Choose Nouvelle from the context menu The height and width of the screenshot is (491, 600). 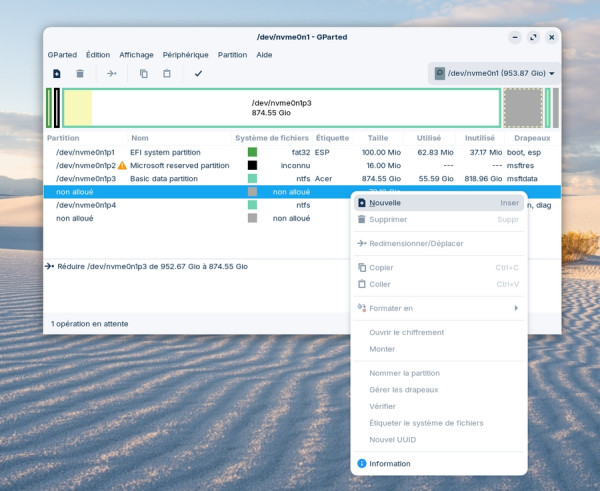point(385,202)
